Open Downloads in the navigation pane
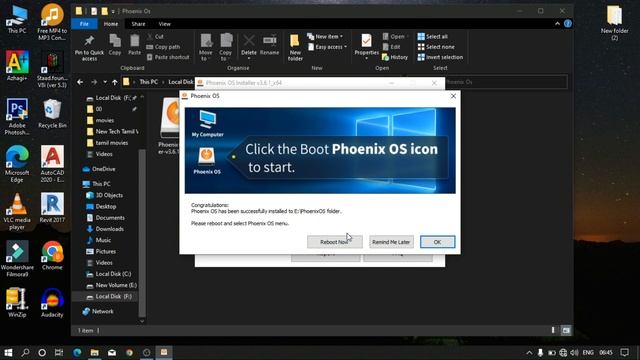This screenshot has height=360, width=640. [105, 229]
